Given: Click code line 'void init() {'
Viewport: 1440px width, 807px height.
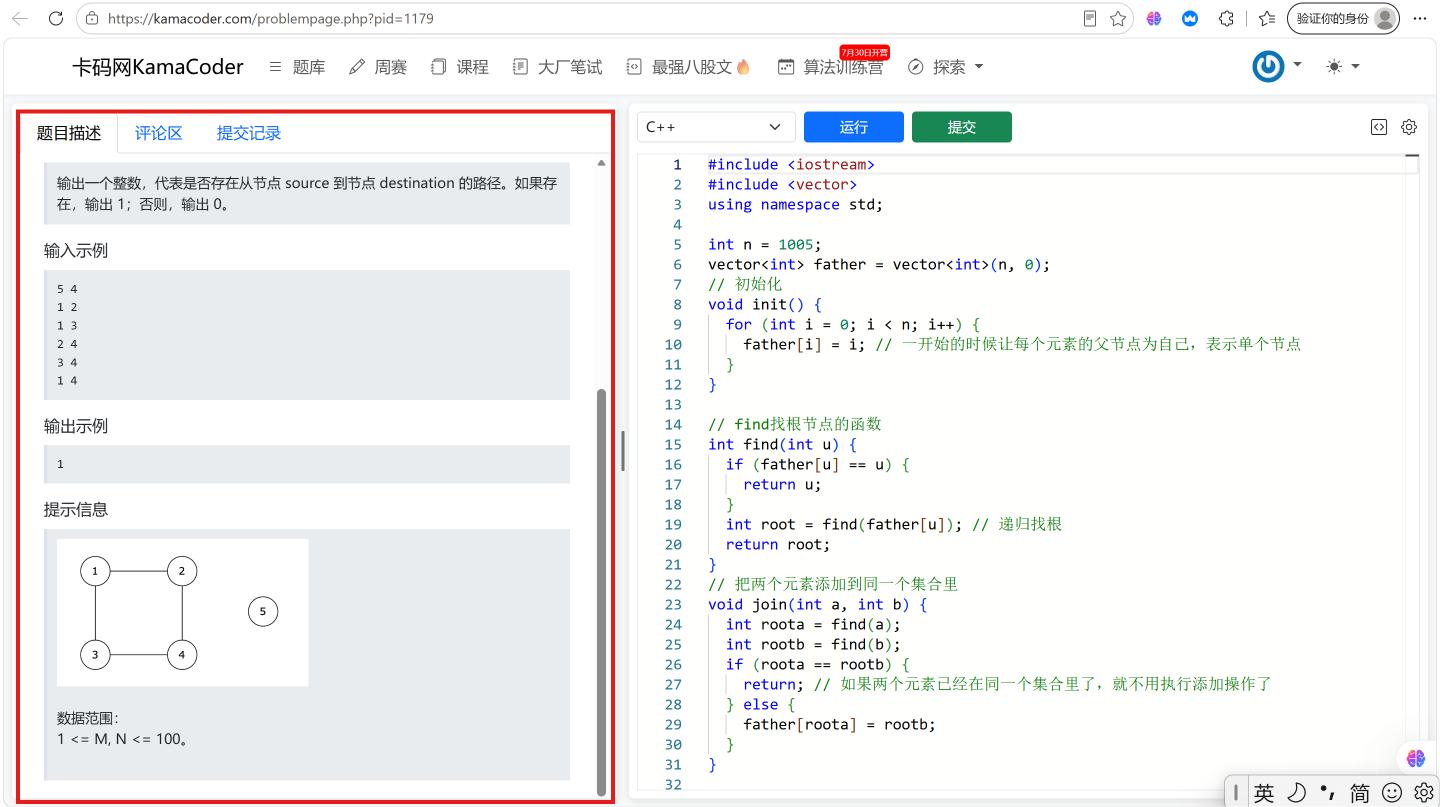Looking at the screenshot, I should coord(765,304).
